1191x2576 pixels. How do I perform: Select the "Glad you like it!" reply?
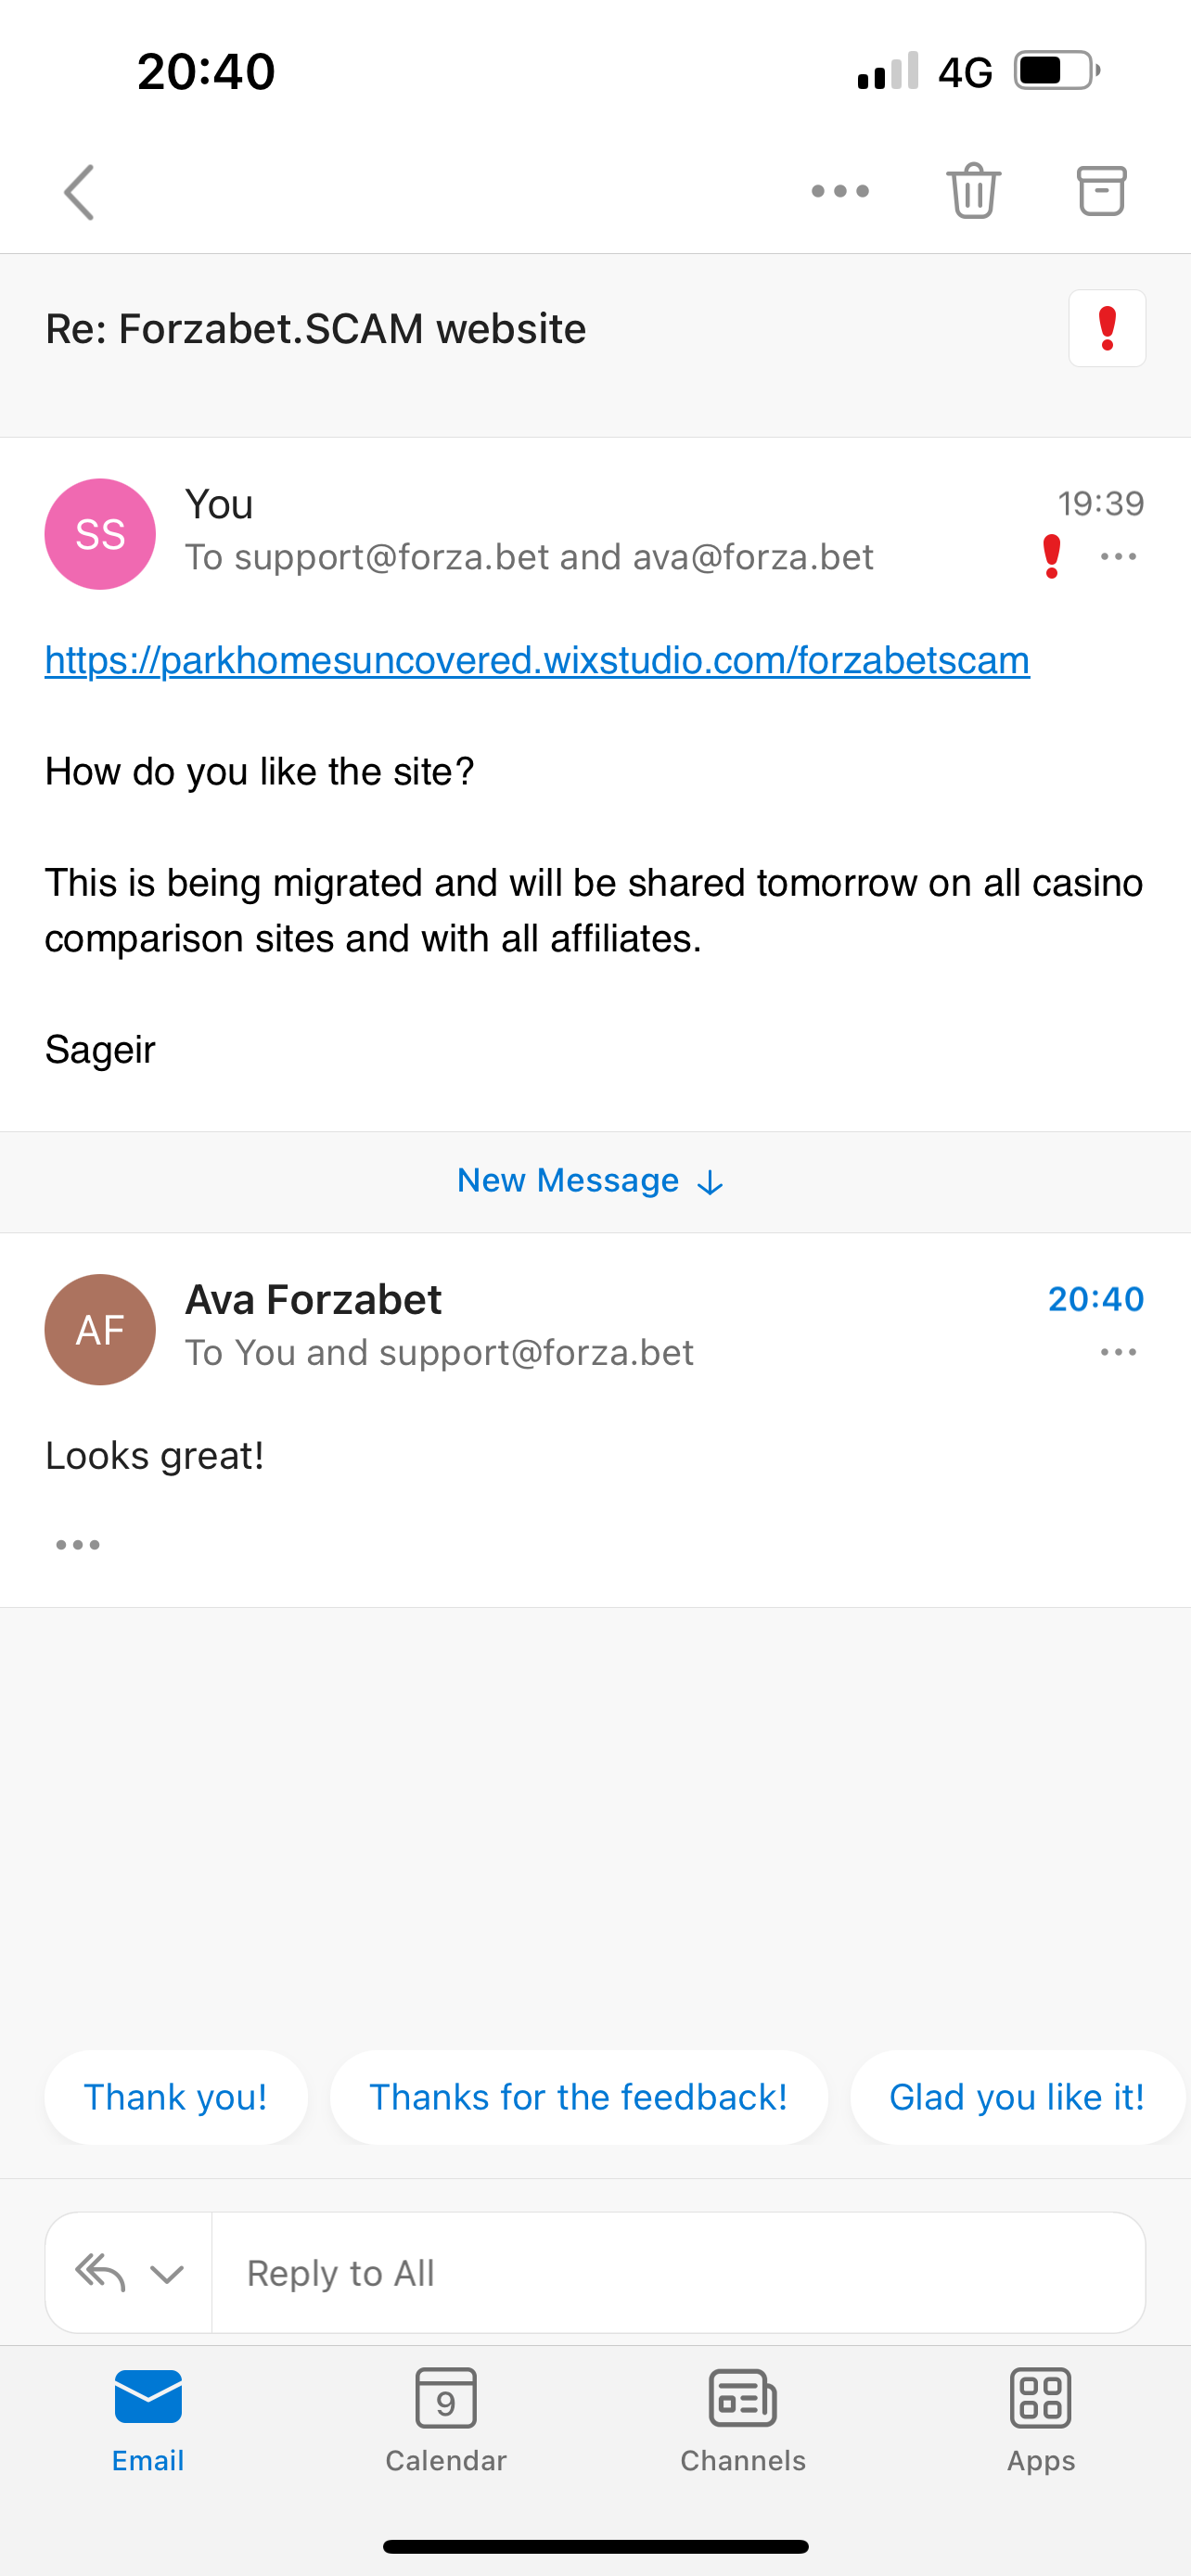1016,2097
